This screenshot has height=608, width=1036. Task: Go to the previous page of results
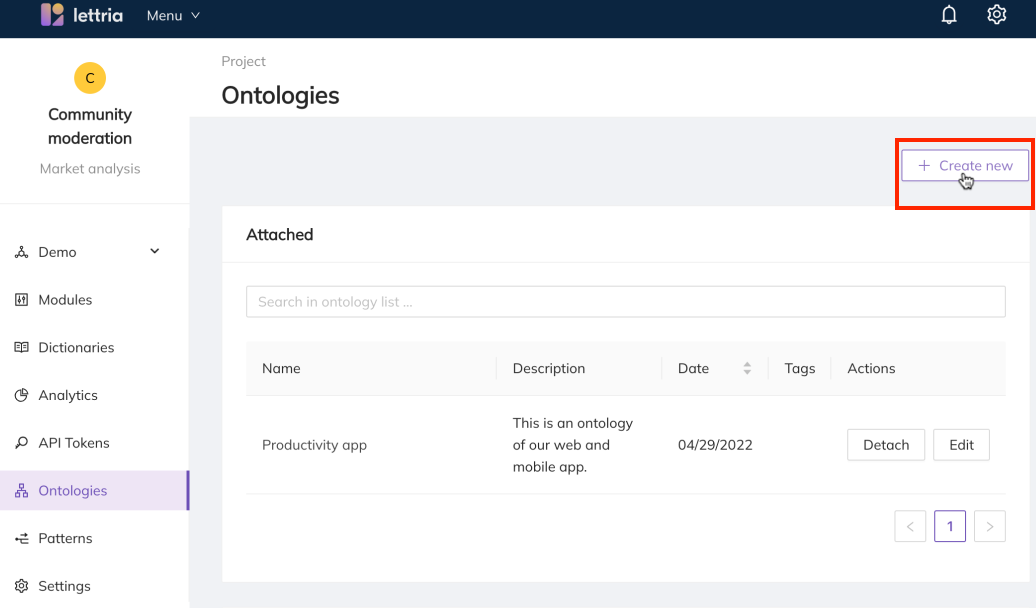910,526
